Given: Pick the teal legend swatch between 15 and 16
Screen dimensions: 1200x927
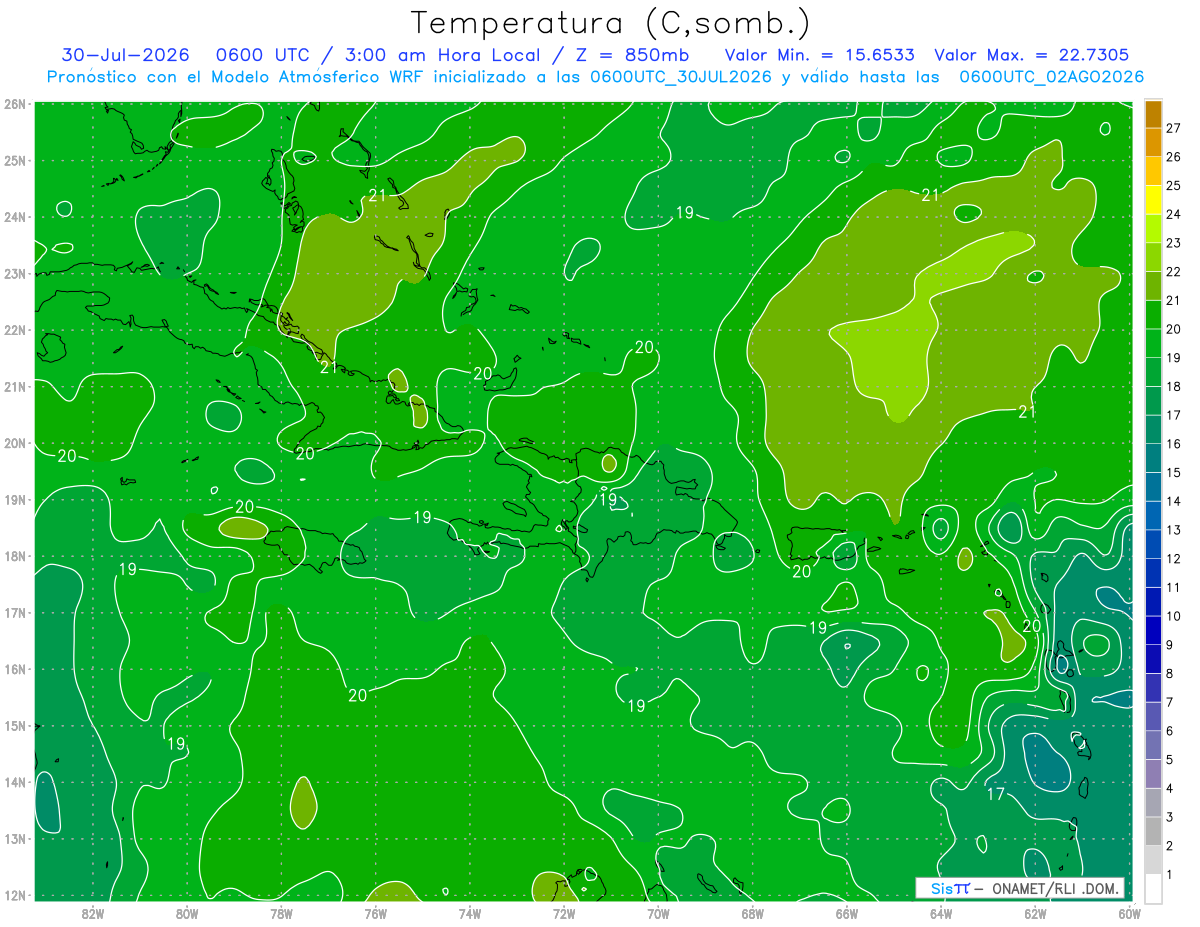Looking at the screenshot, I should [x=1153, y=458].
